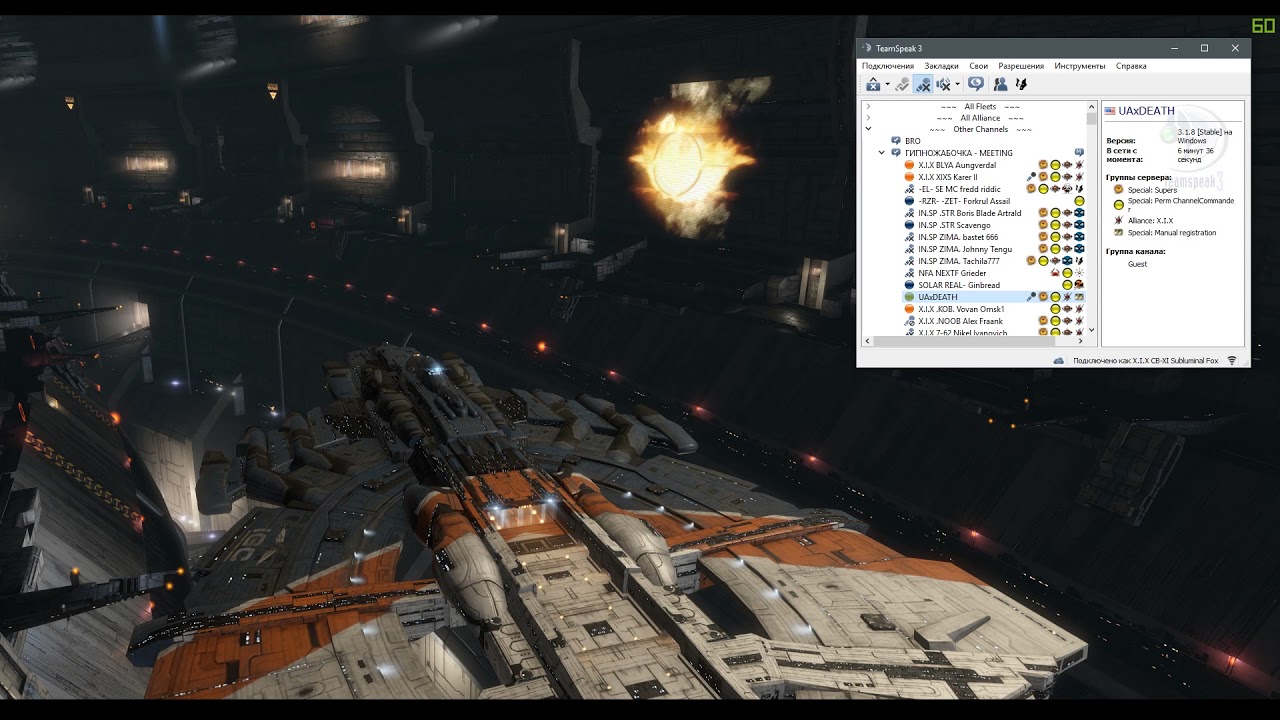Image resolution: width=1280 pixels, height=720 pixels.
Task: Select user IN.SP ZIMA. Johnny Tengu
Action: [965, 249]
